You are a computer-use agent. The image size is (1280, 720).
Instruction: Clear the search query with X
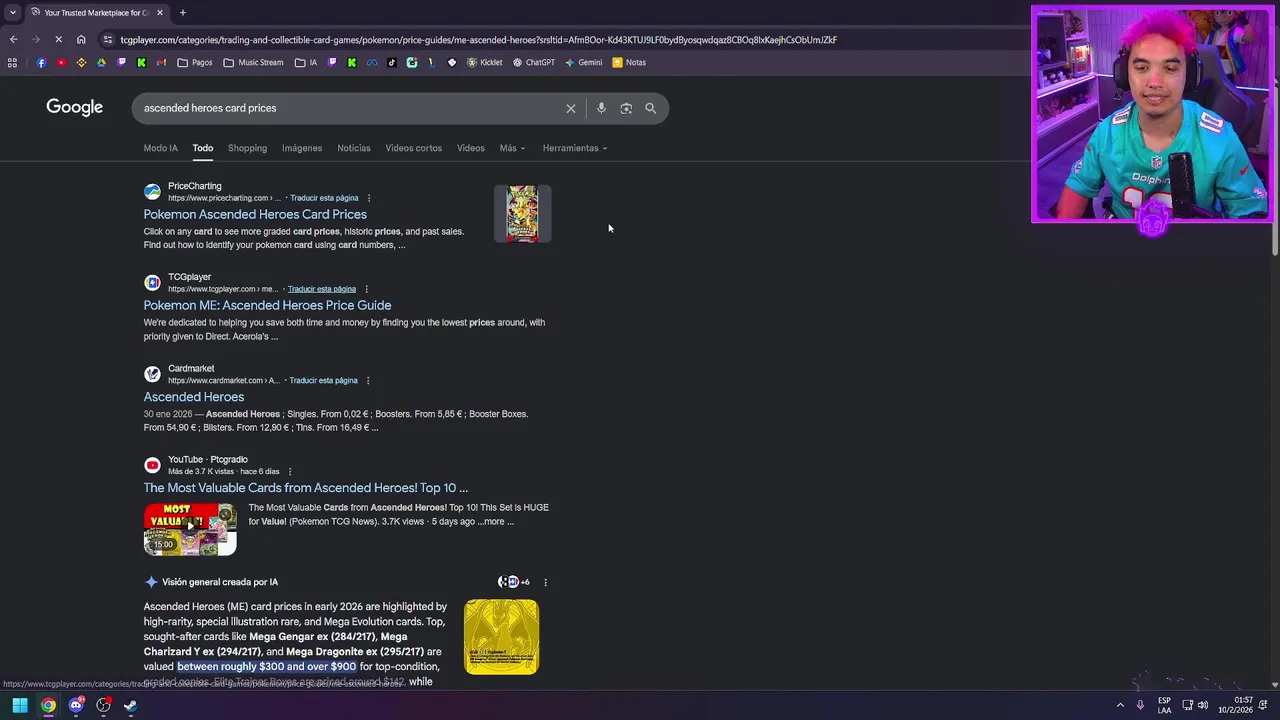coord(571,108)
